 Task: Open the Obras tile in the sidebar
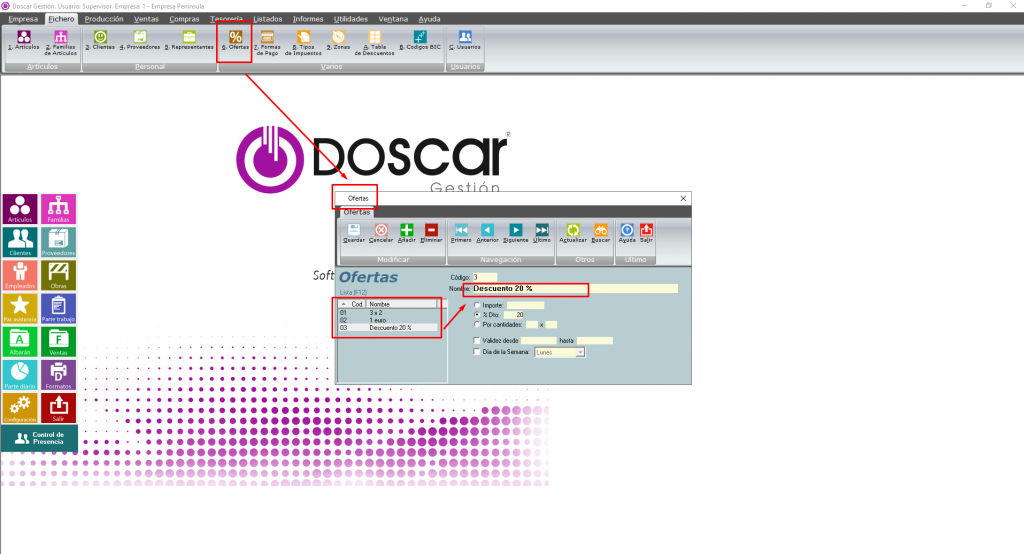coord(58,276)
